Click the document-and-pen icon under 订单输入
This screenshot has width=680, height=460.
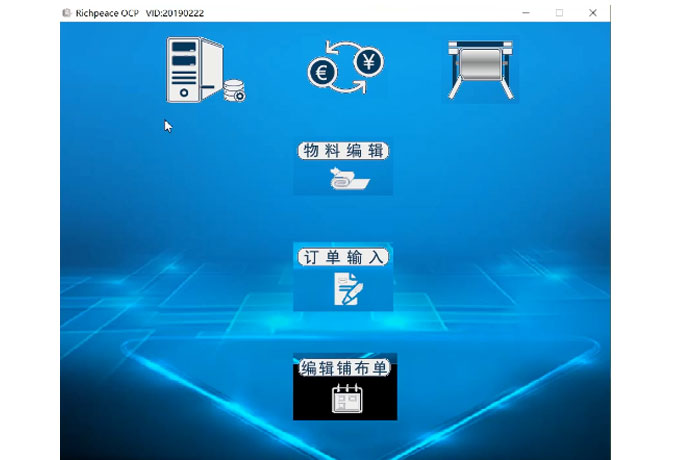345,290
